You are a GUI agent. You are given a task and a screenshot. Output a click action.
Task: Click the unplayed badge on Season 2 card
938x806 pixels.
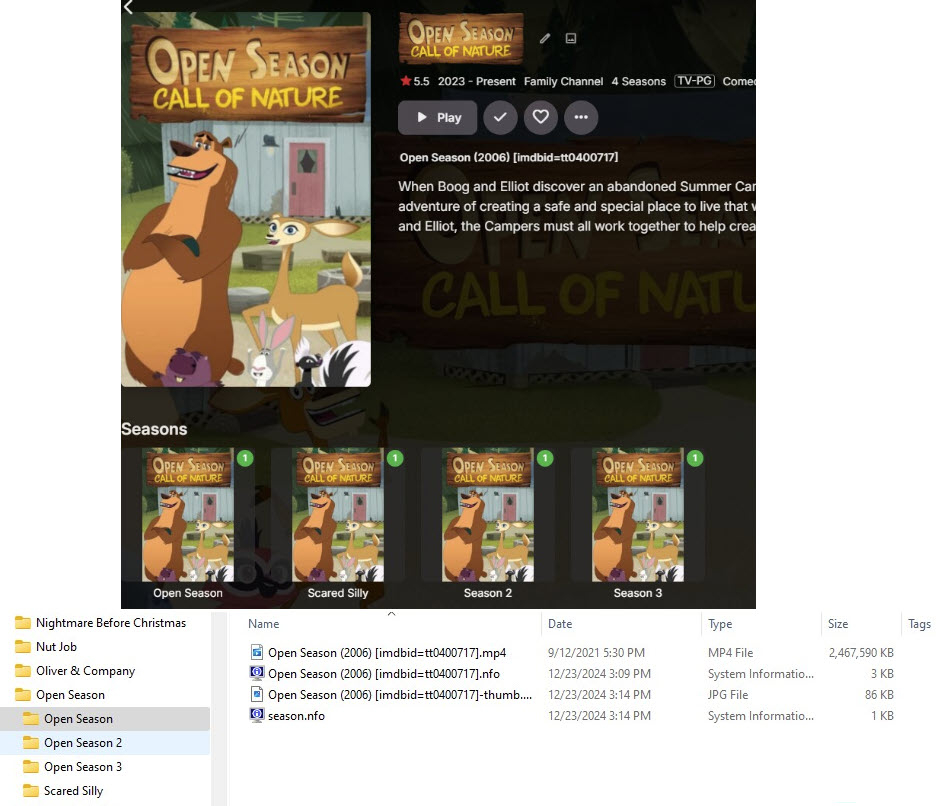[x=545, y=458]
